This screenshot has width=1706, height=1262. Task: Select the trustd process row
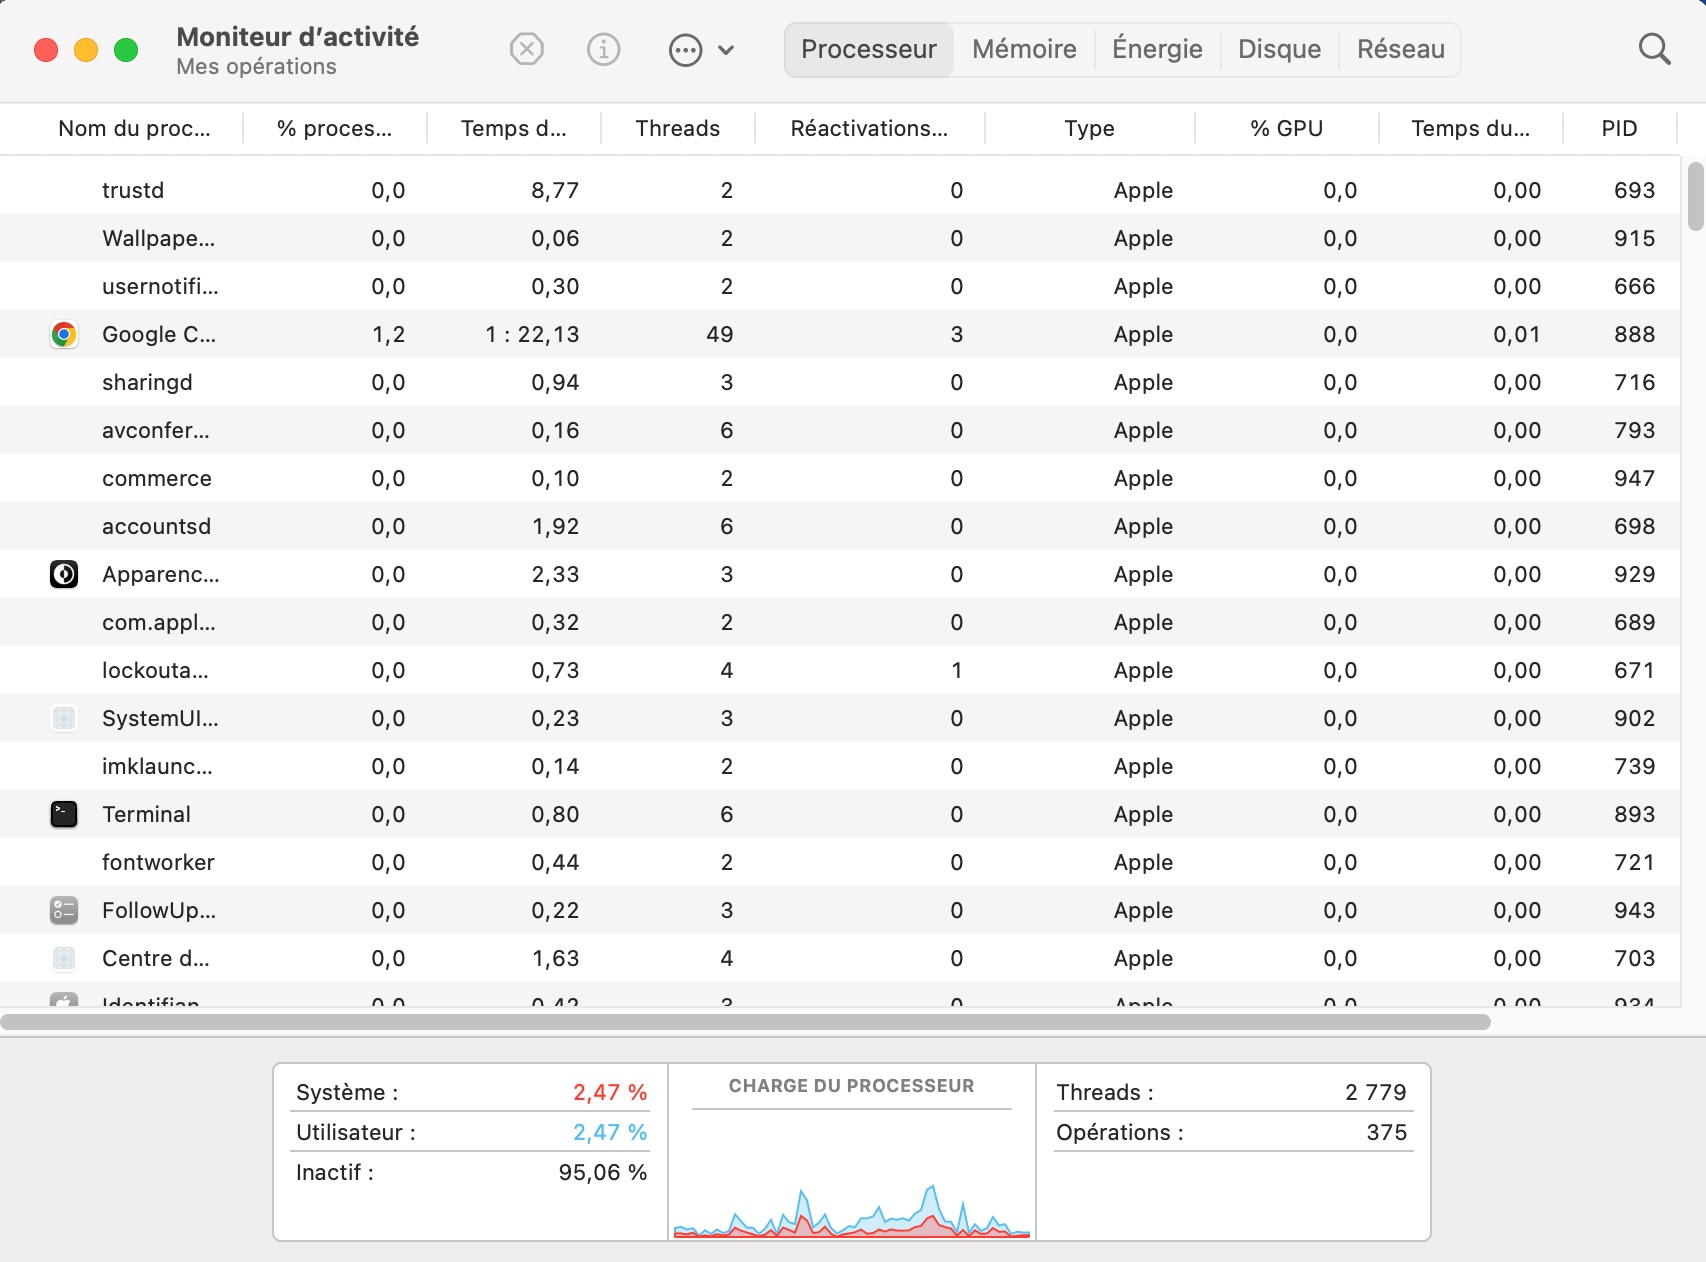(839, 191)
